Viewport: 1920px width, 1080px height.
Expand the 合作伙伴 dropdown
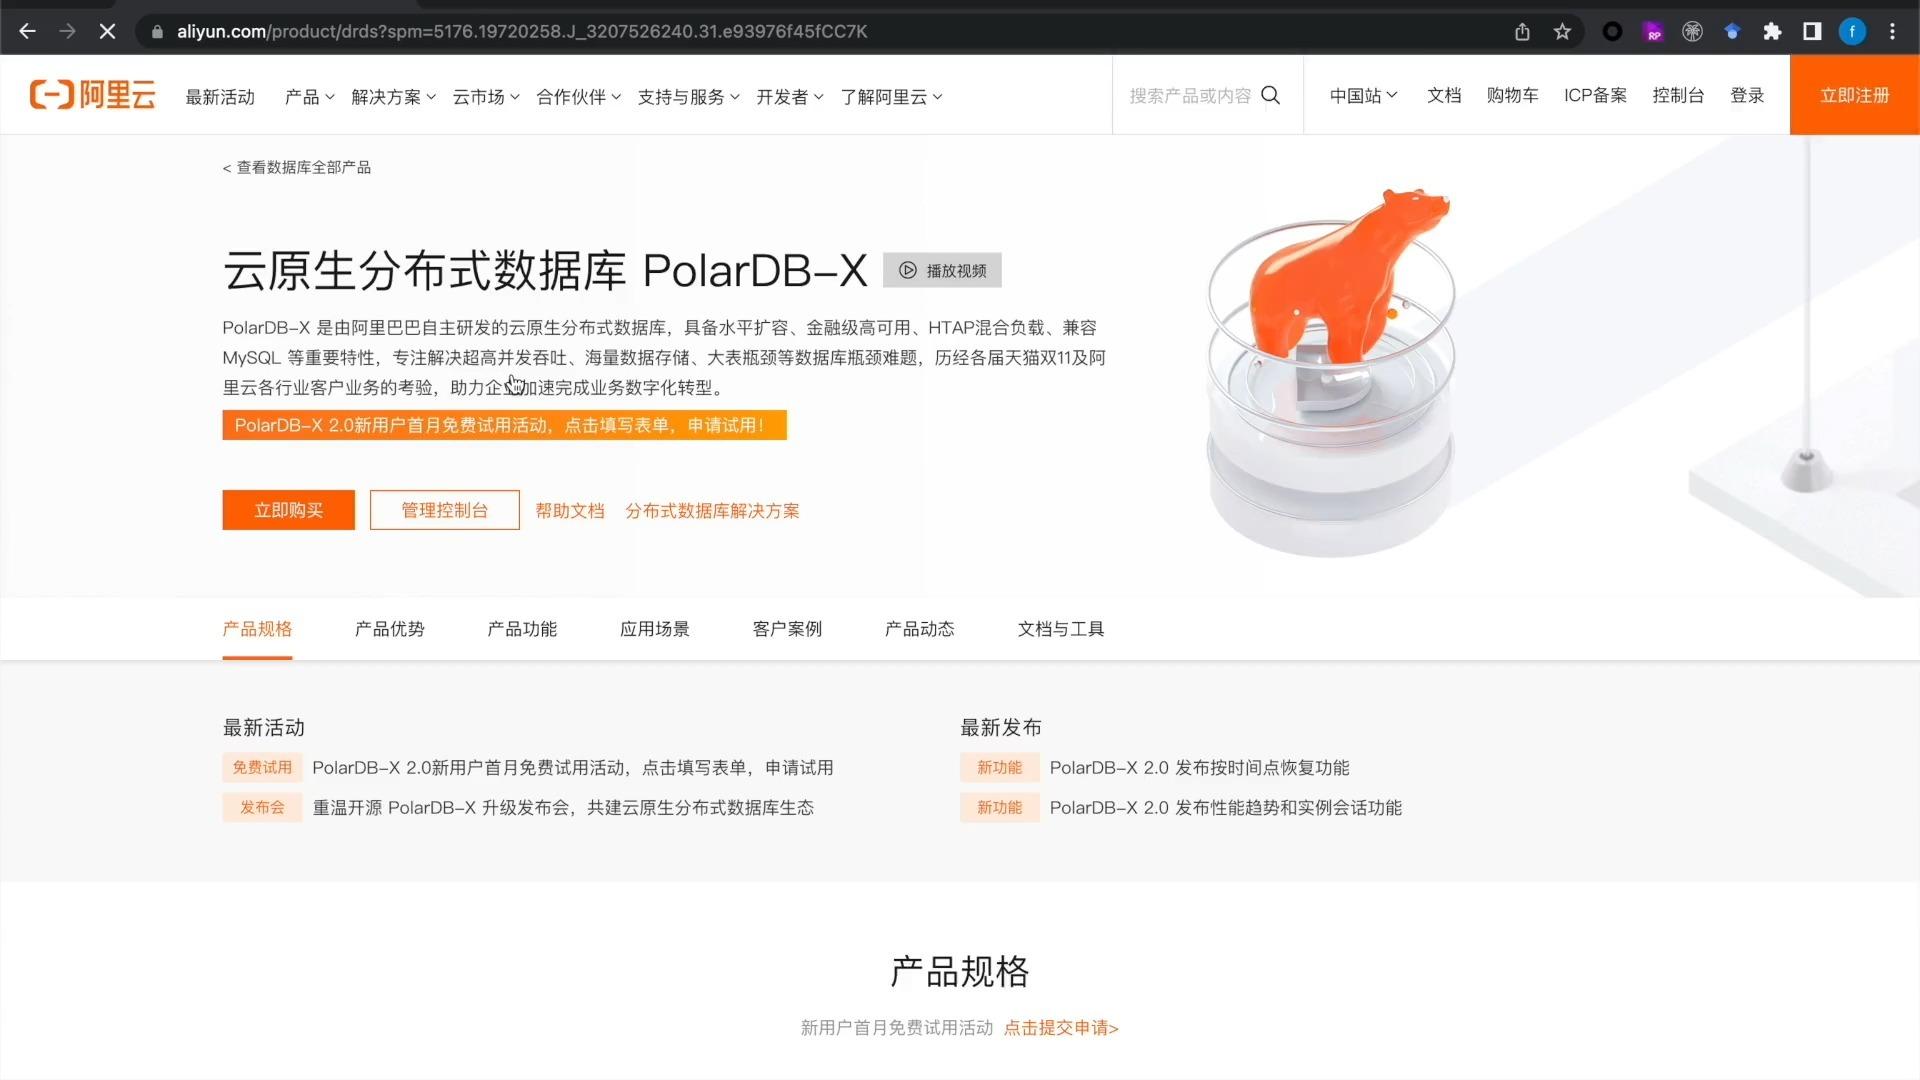[x=578, y=97]
